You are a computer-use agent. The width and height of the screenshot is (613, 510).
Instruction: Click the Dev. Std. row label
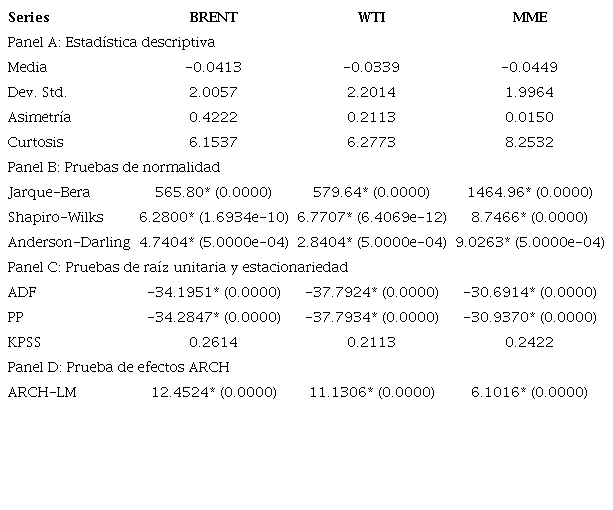tap(37, 92)
